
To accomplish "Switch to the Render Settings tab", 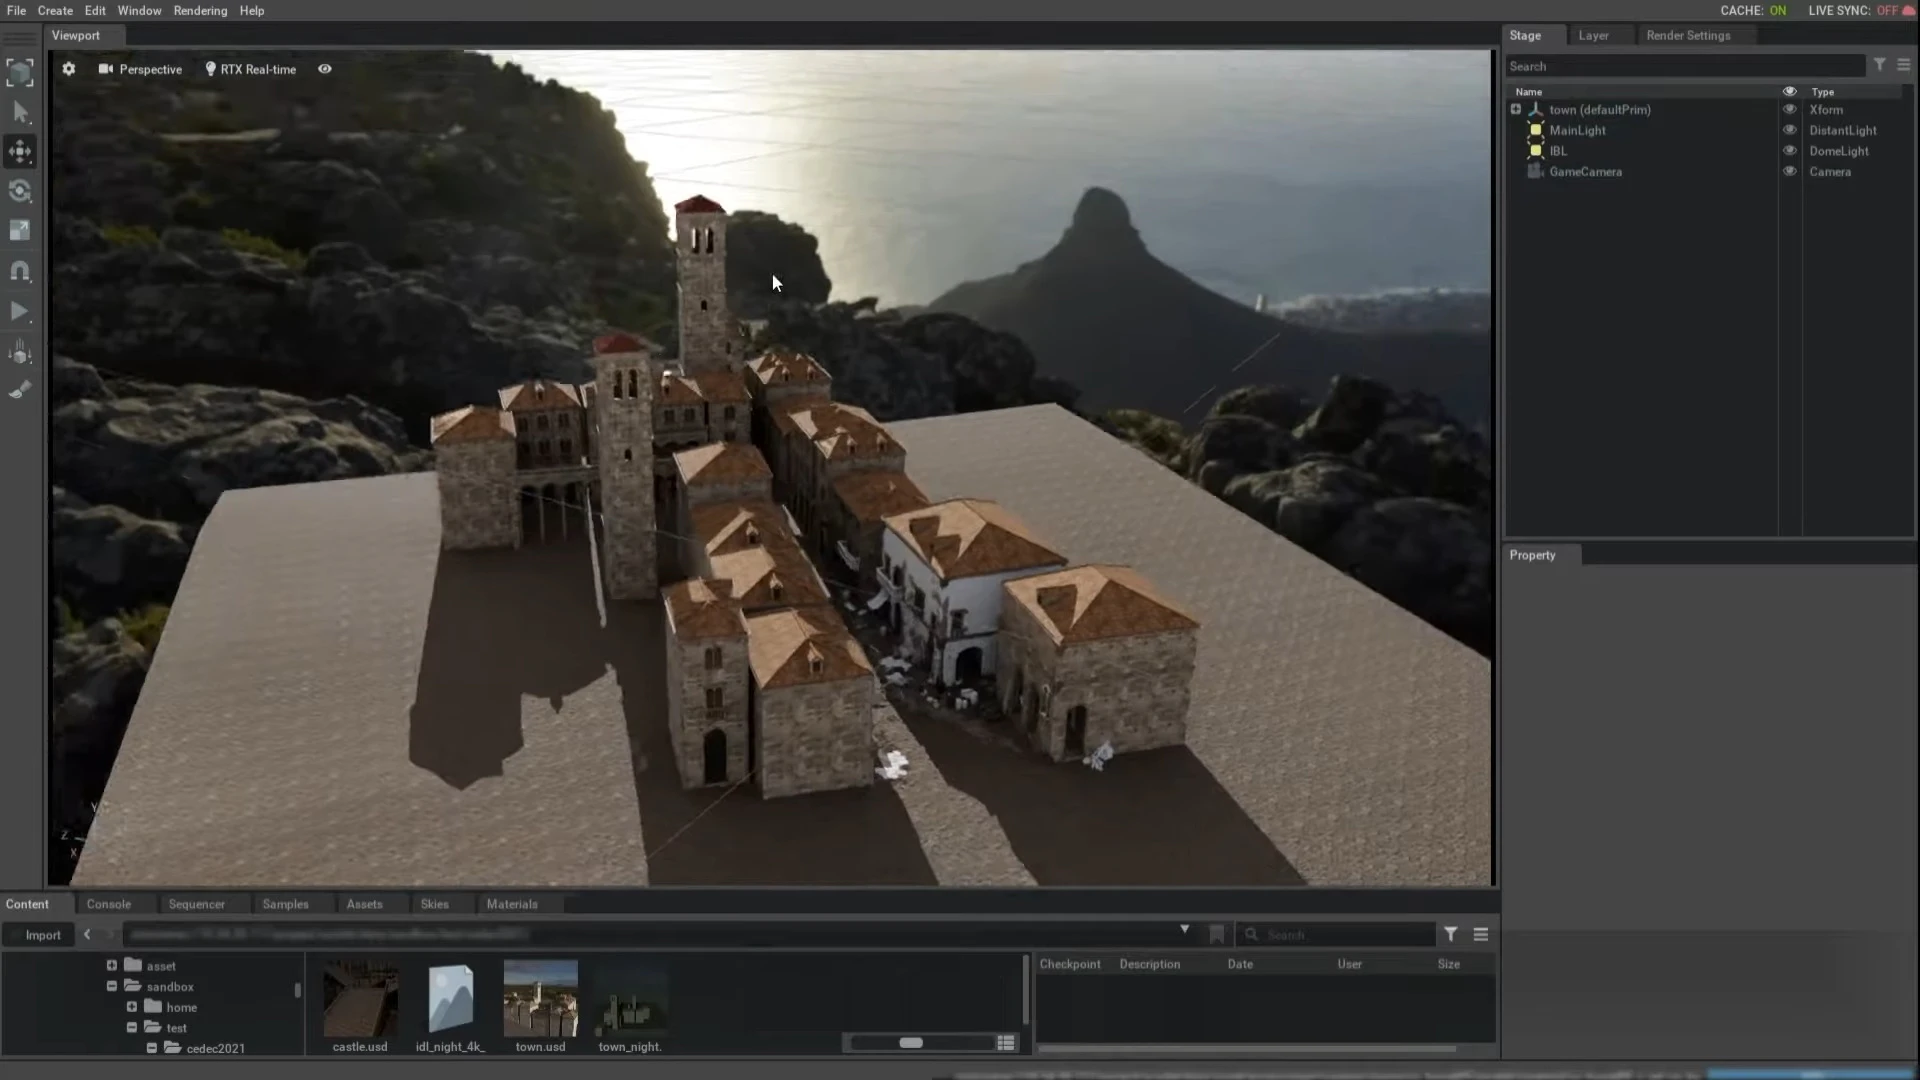I will [x=1688, y=35].
